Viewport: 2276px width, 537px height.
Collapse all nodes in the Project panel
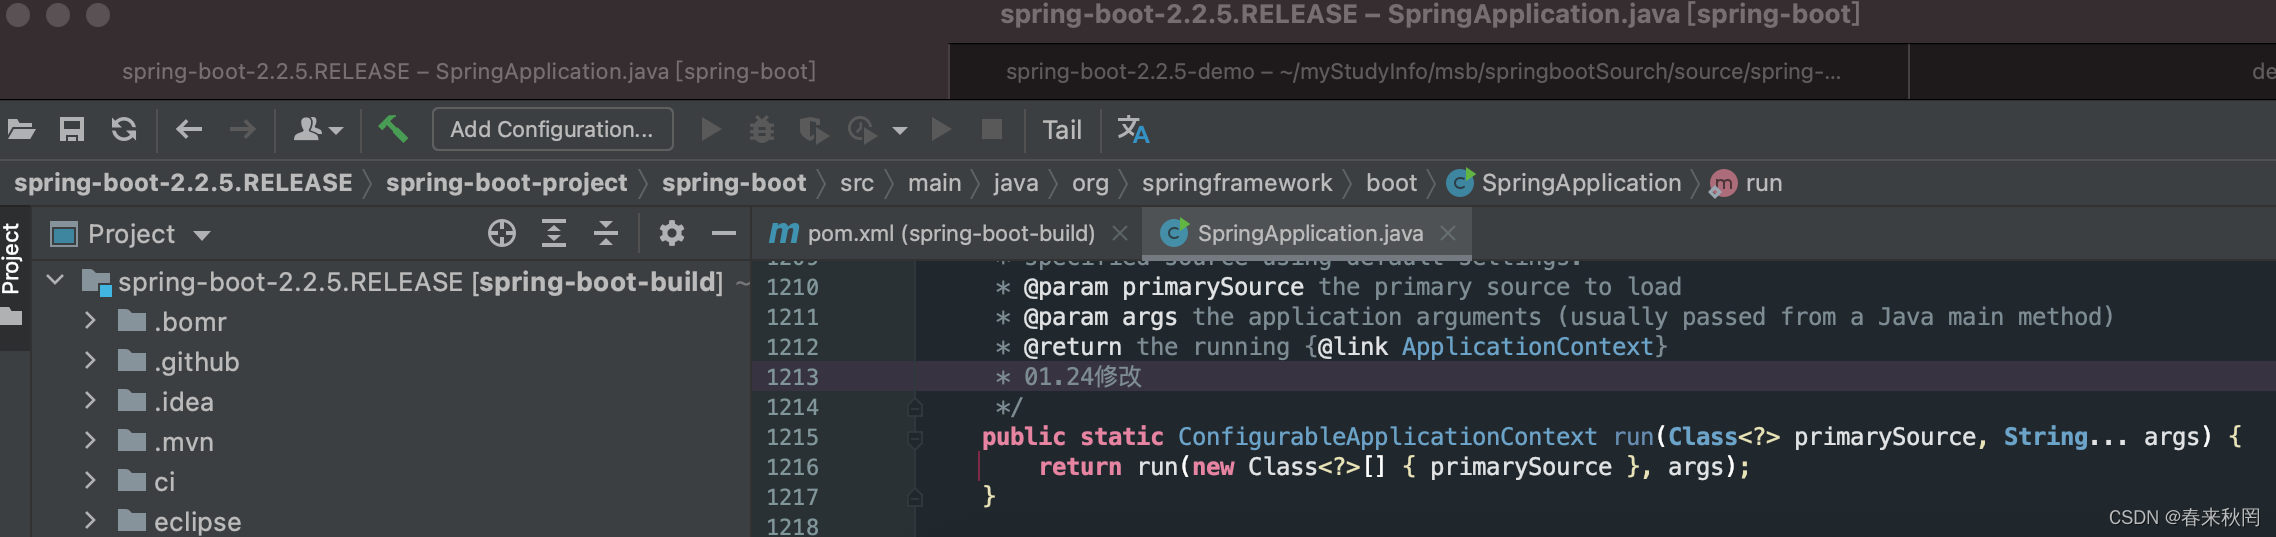click(x=606, y=234)
